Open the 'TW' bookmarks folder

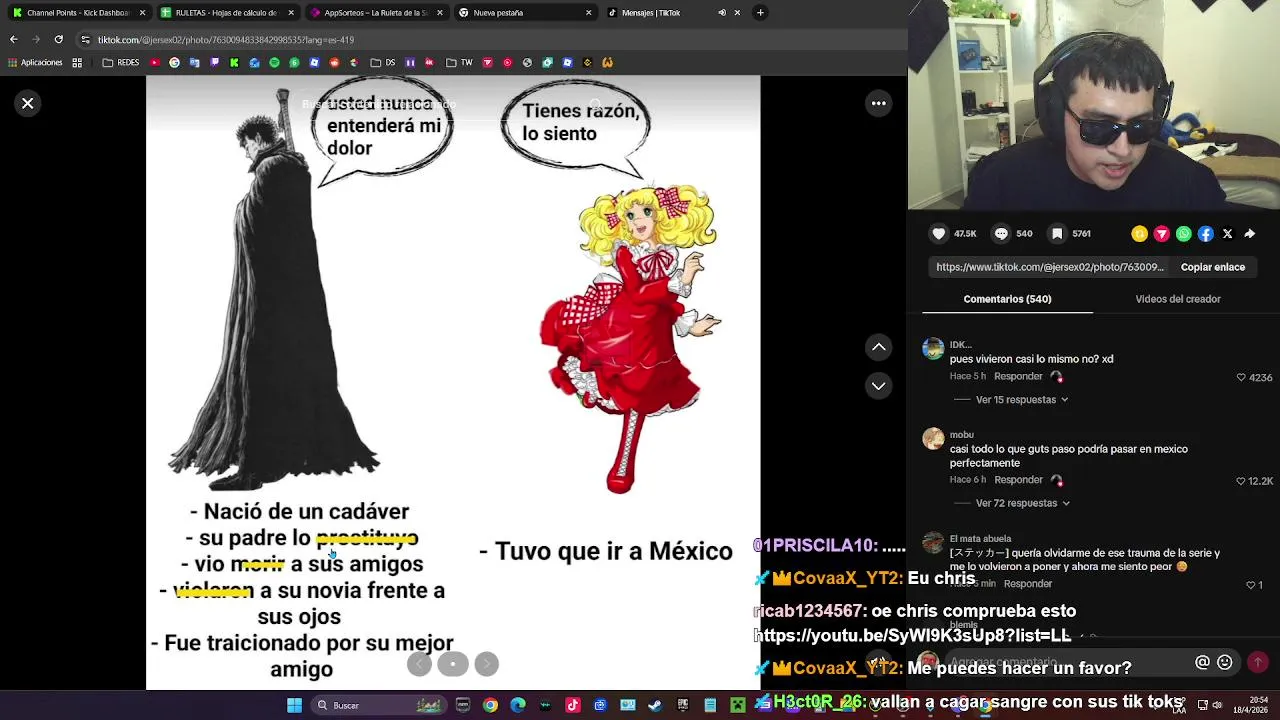click(458, 62)
